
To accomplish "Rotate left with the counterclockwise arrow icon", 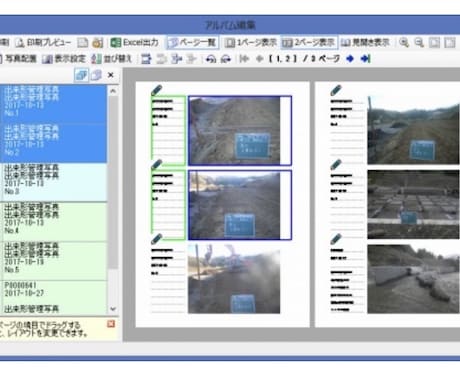I will tap(211, 59).
